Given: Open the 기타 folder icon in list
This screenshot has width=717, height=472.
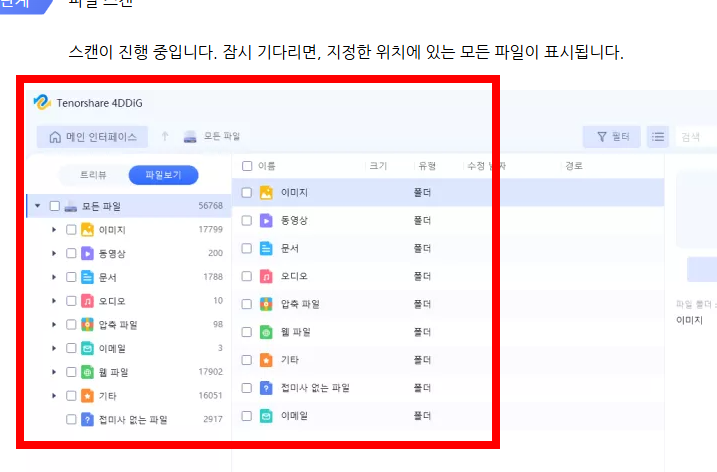Looking at the screenshot, I should (266, 360).
